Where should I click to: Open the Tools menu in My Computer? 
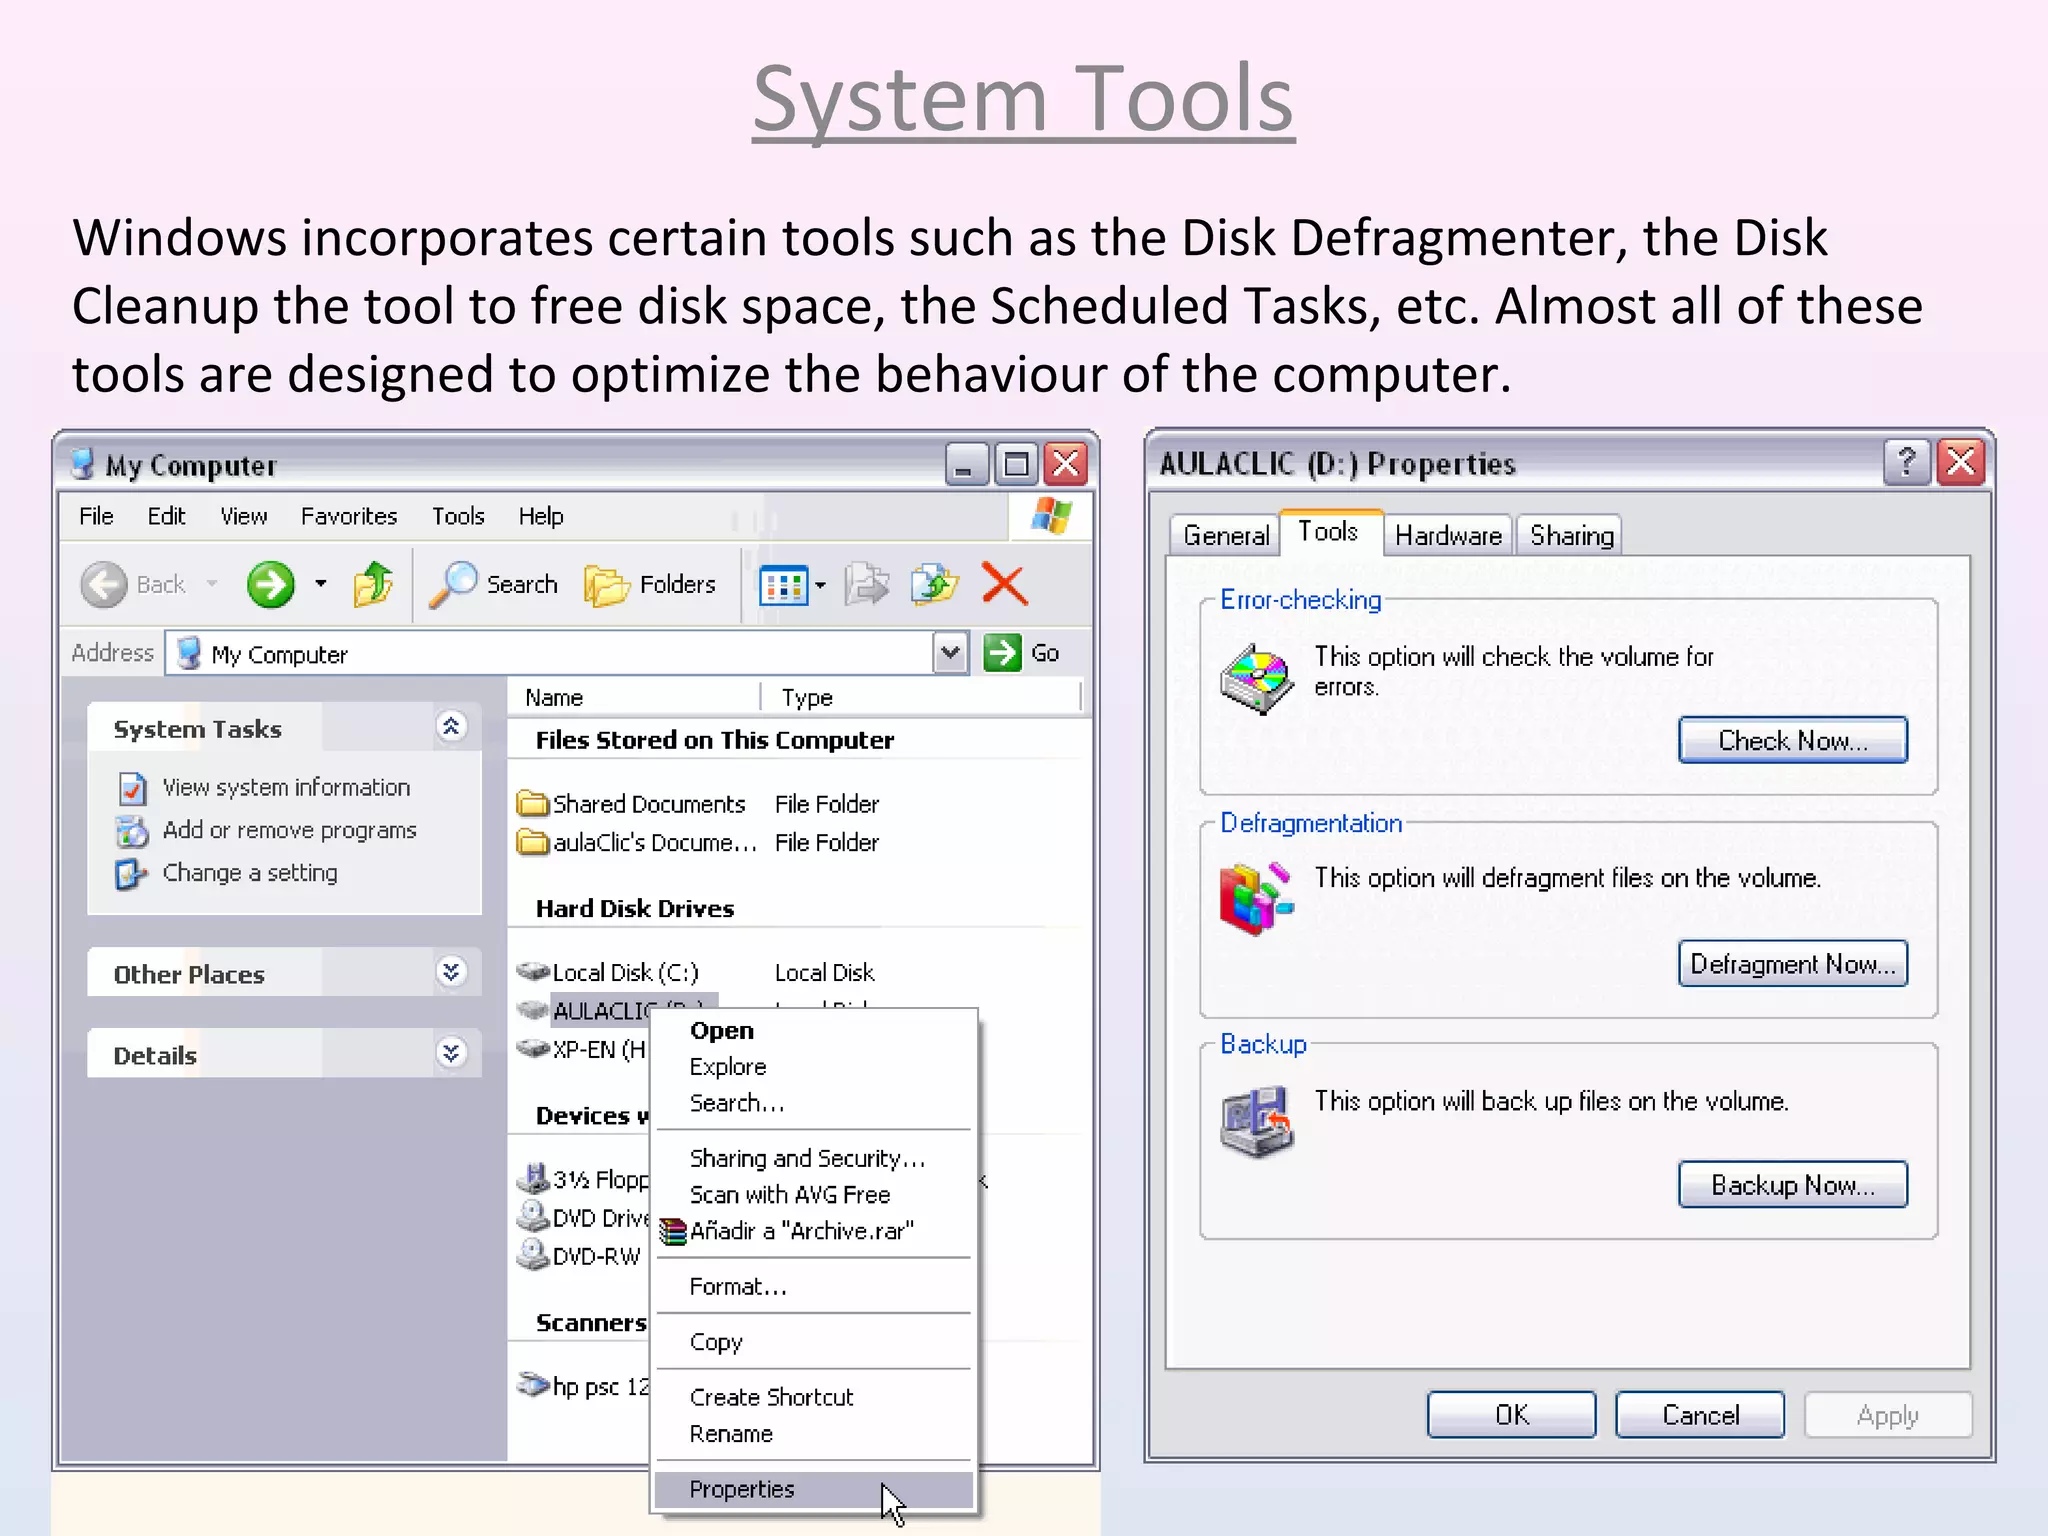click(458, 516)
